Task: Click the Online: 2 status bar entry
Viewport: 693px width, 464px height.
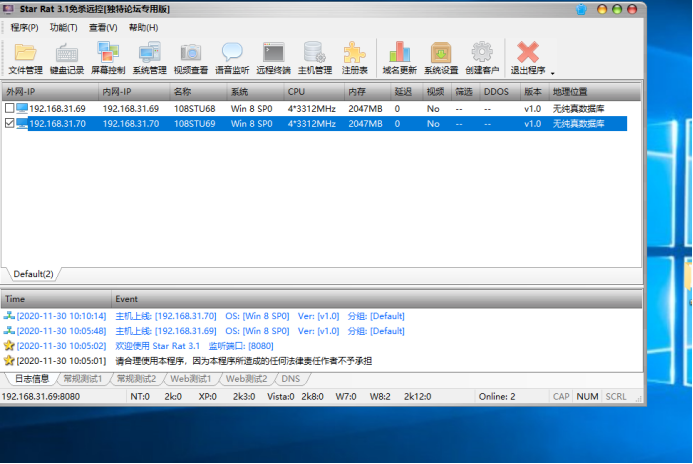Action: click(x=497, y=396)
